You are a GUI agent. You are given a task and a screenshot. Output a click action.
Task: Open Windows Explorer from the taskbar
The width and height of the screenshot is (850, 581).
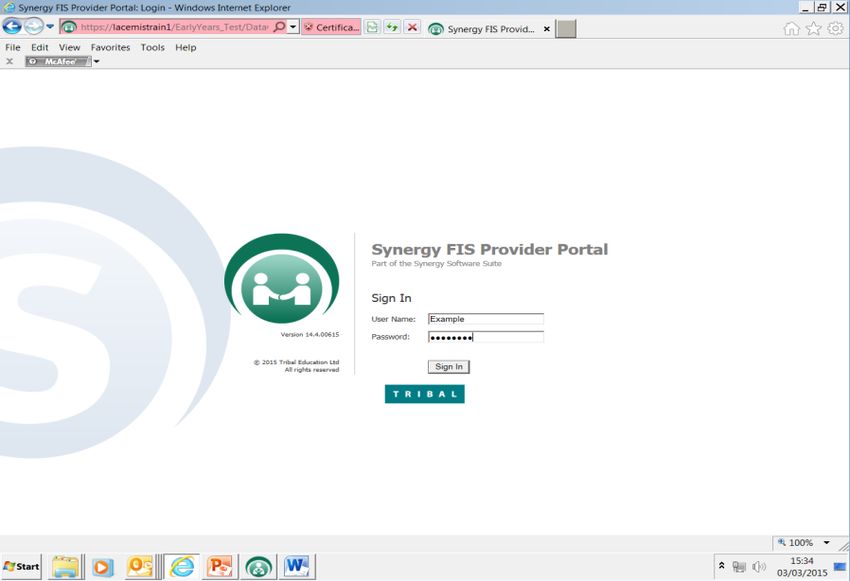pos(66,567)
